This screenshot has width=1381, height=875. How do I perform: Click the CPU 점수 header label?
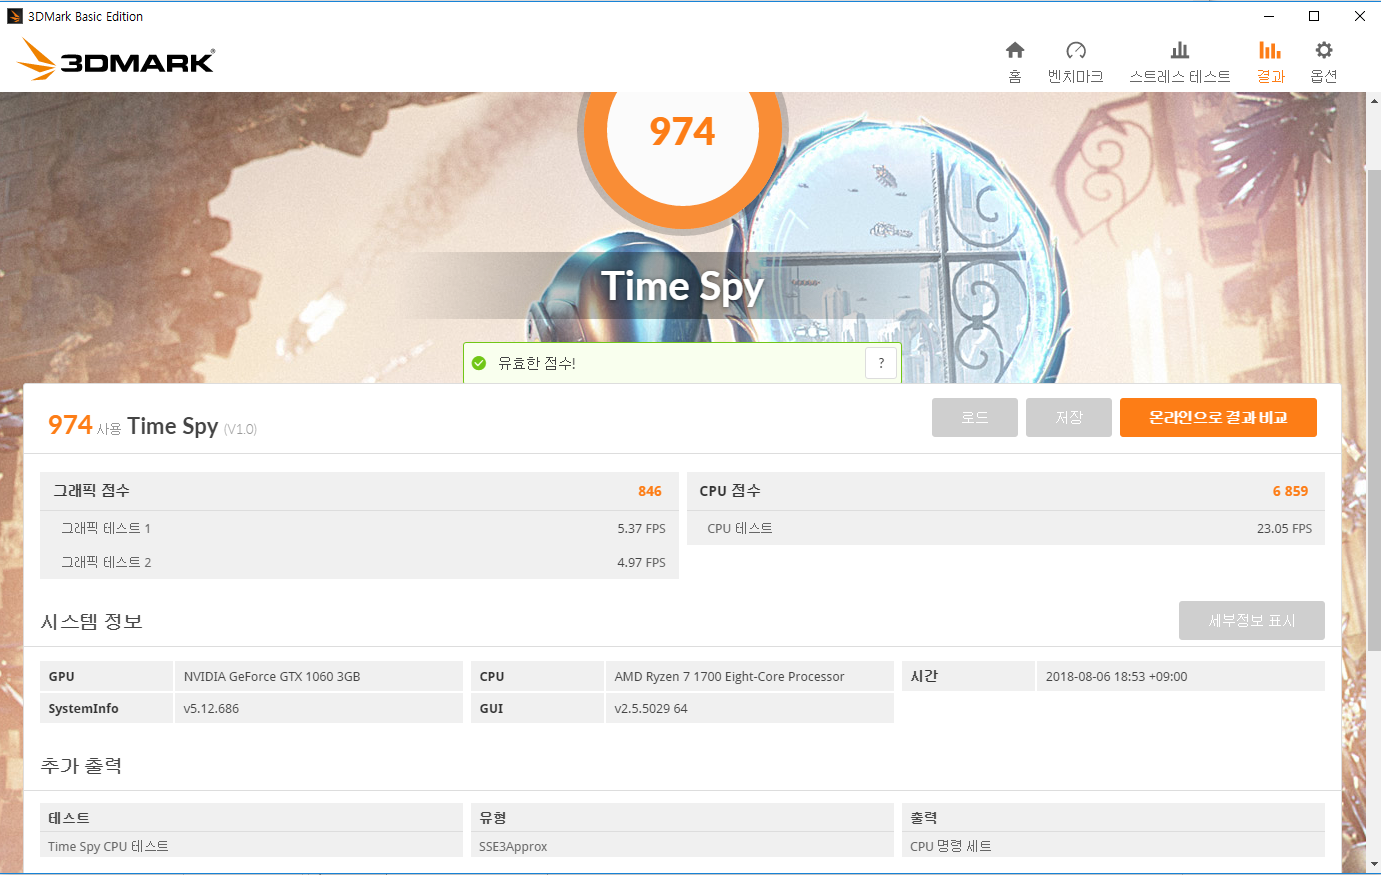click(730, 490)
